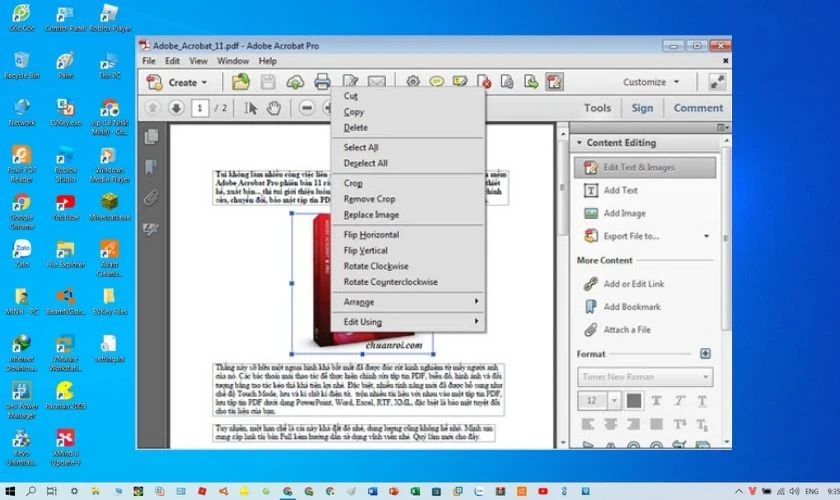Switch to Comment pane tab

coord(698,108)
